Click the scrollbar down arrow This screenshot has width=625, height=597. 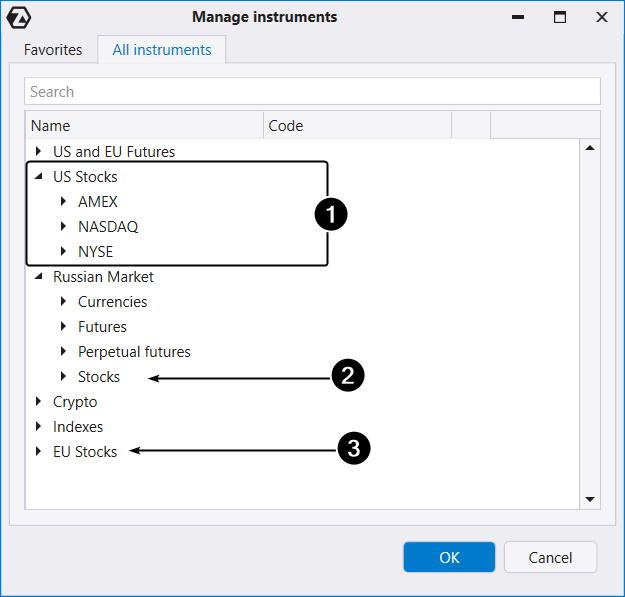pyautogui.click(x=590, y=499)
